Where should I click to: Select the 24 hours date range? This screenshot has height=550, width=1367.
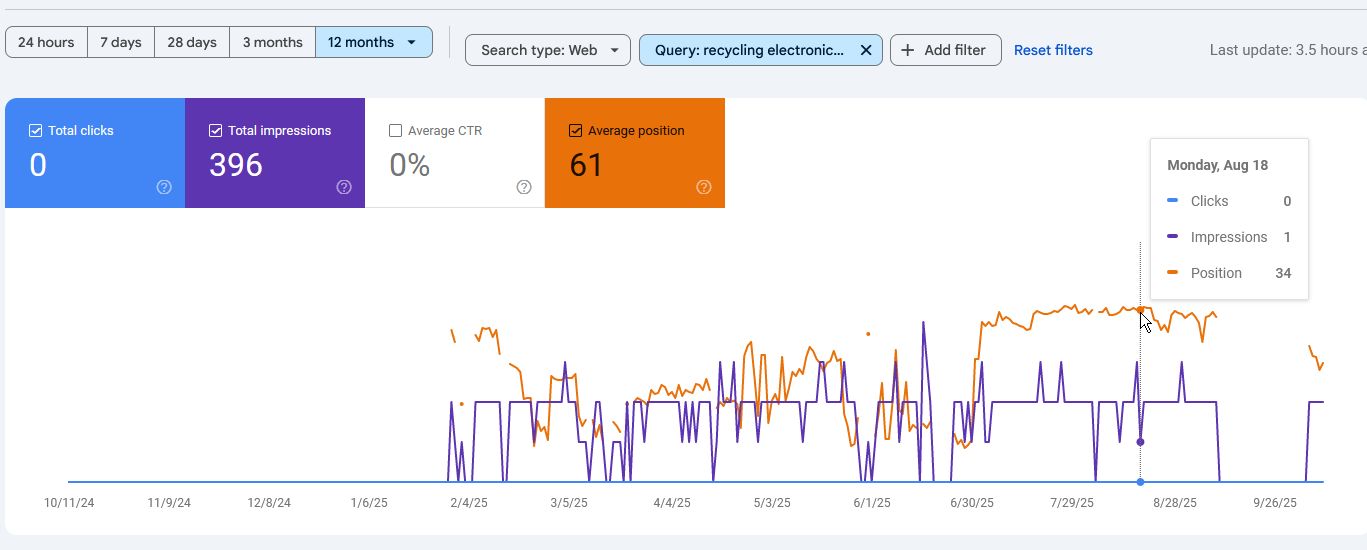coord(46,42)
